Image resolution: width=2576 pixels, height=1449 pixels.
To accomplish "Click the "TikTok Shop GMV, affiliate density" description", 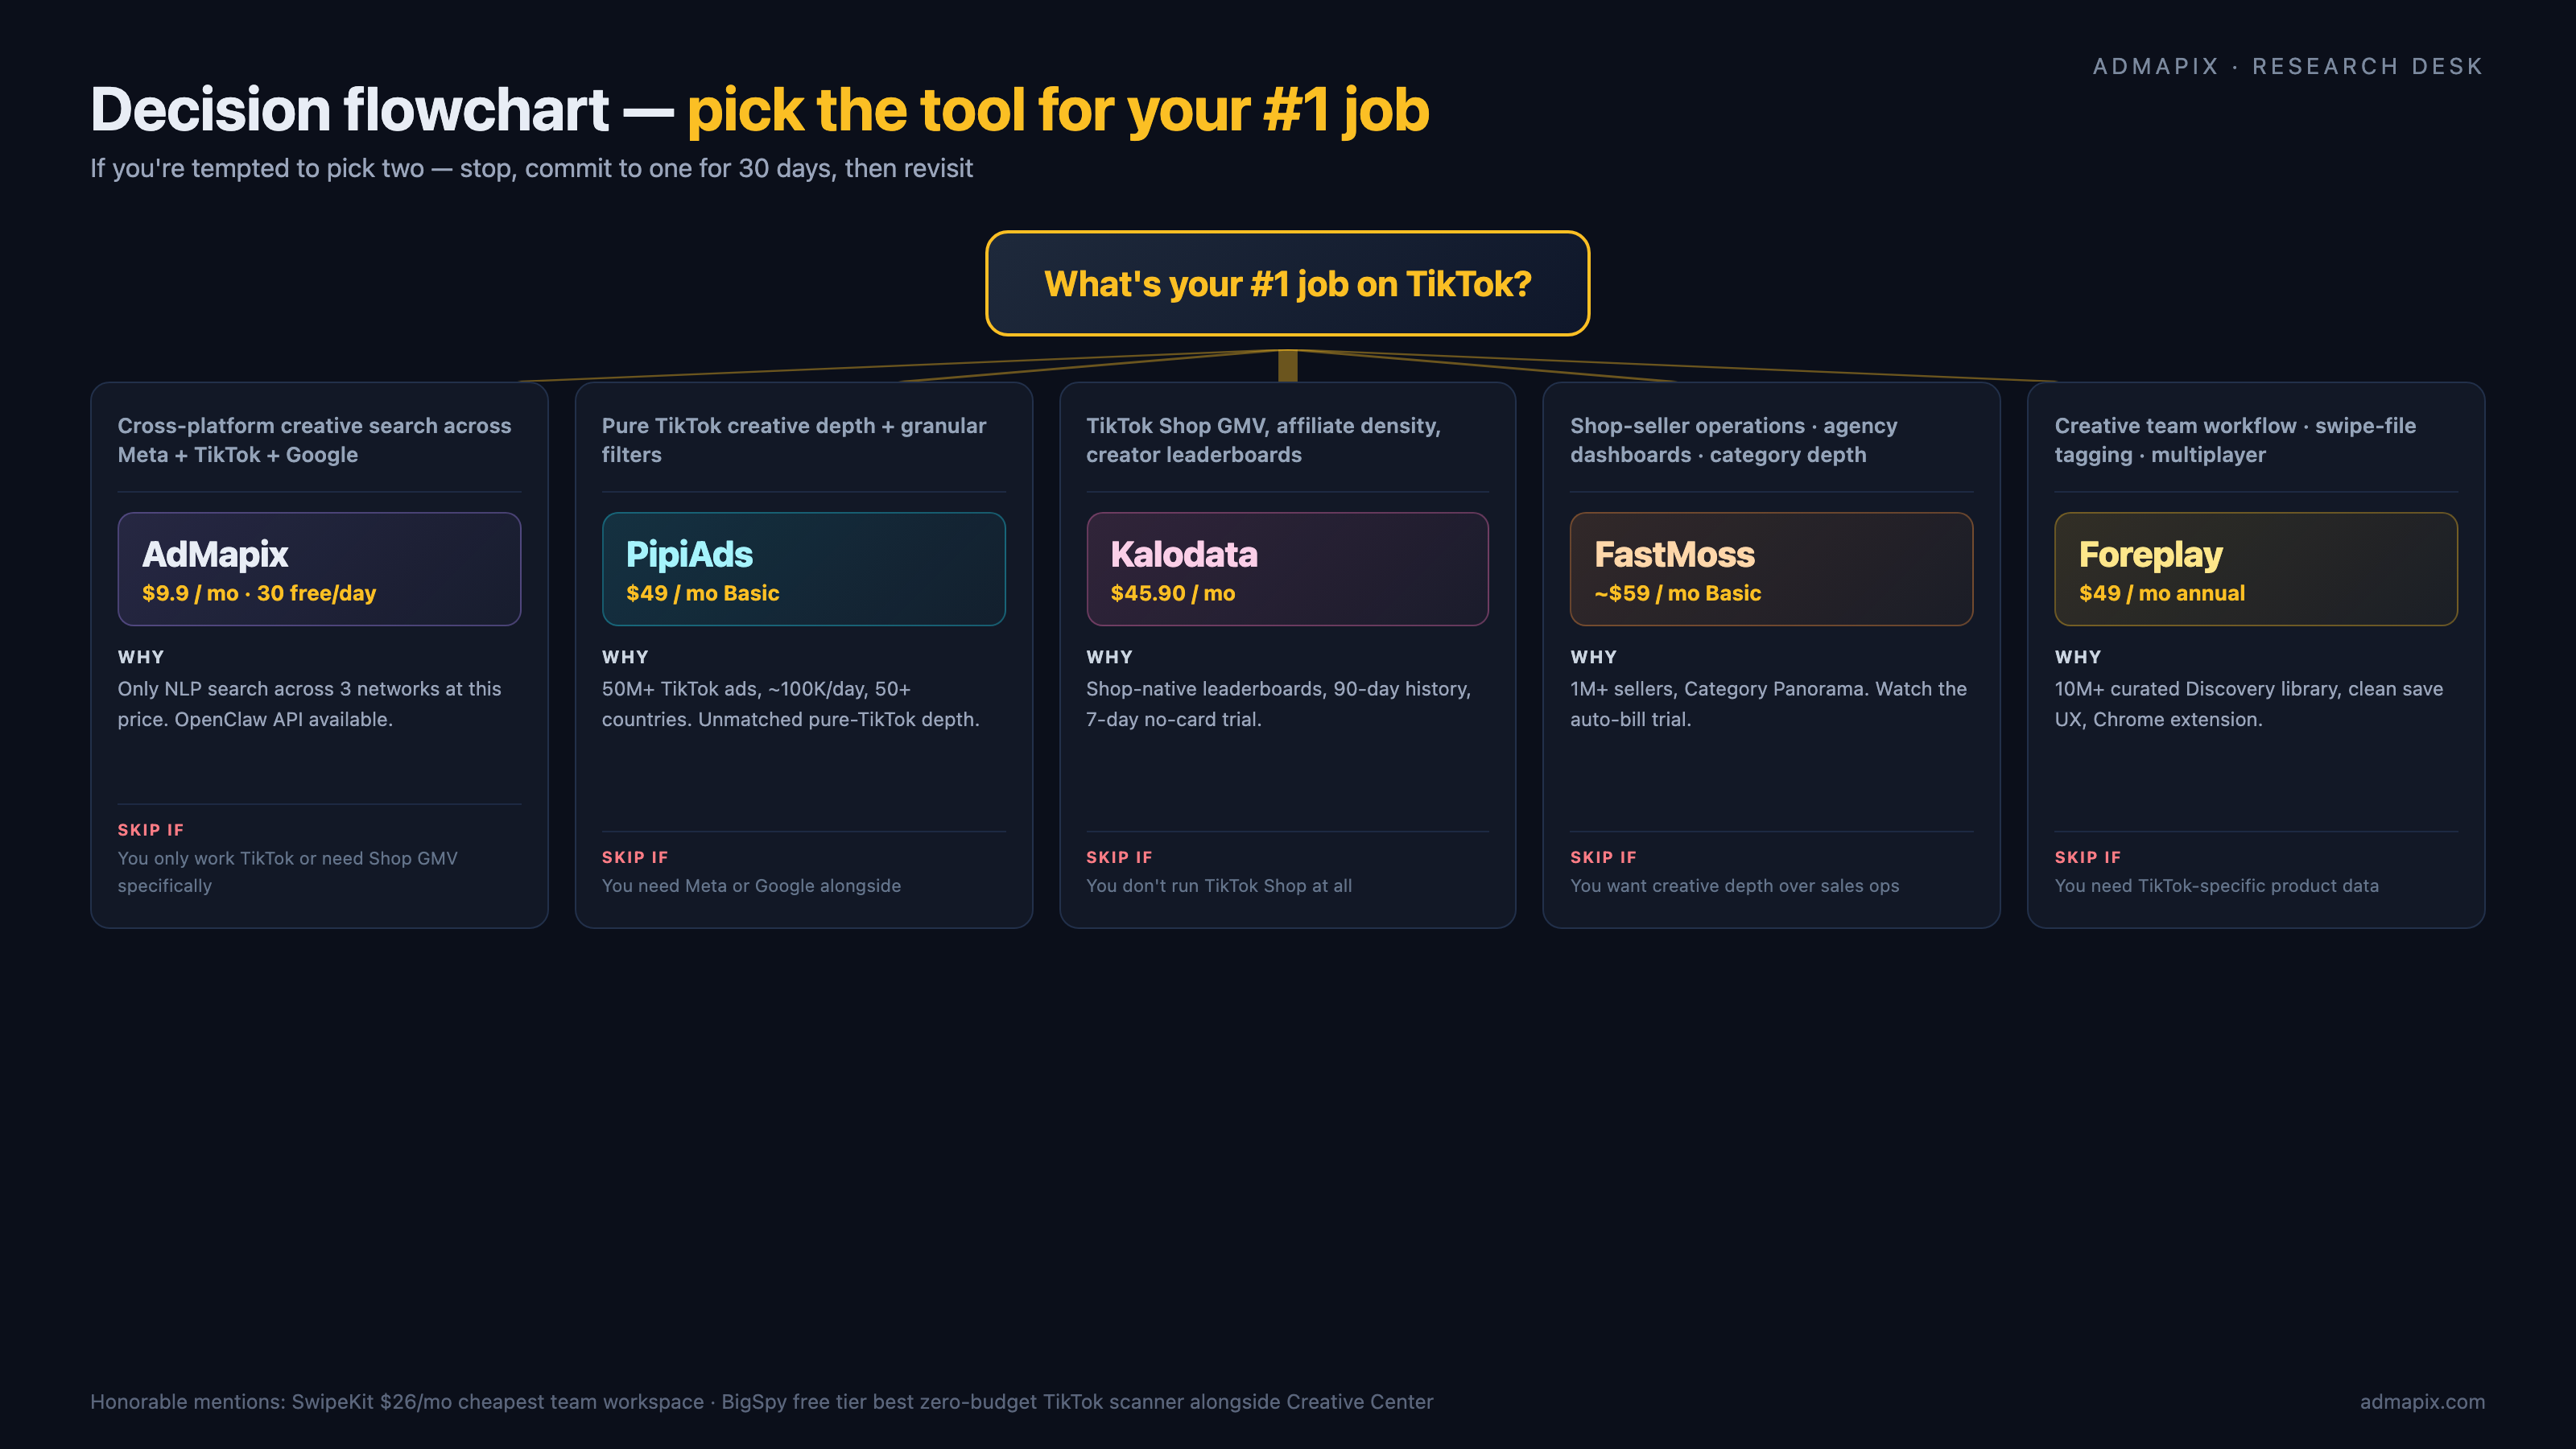I will coord(1263,440).
